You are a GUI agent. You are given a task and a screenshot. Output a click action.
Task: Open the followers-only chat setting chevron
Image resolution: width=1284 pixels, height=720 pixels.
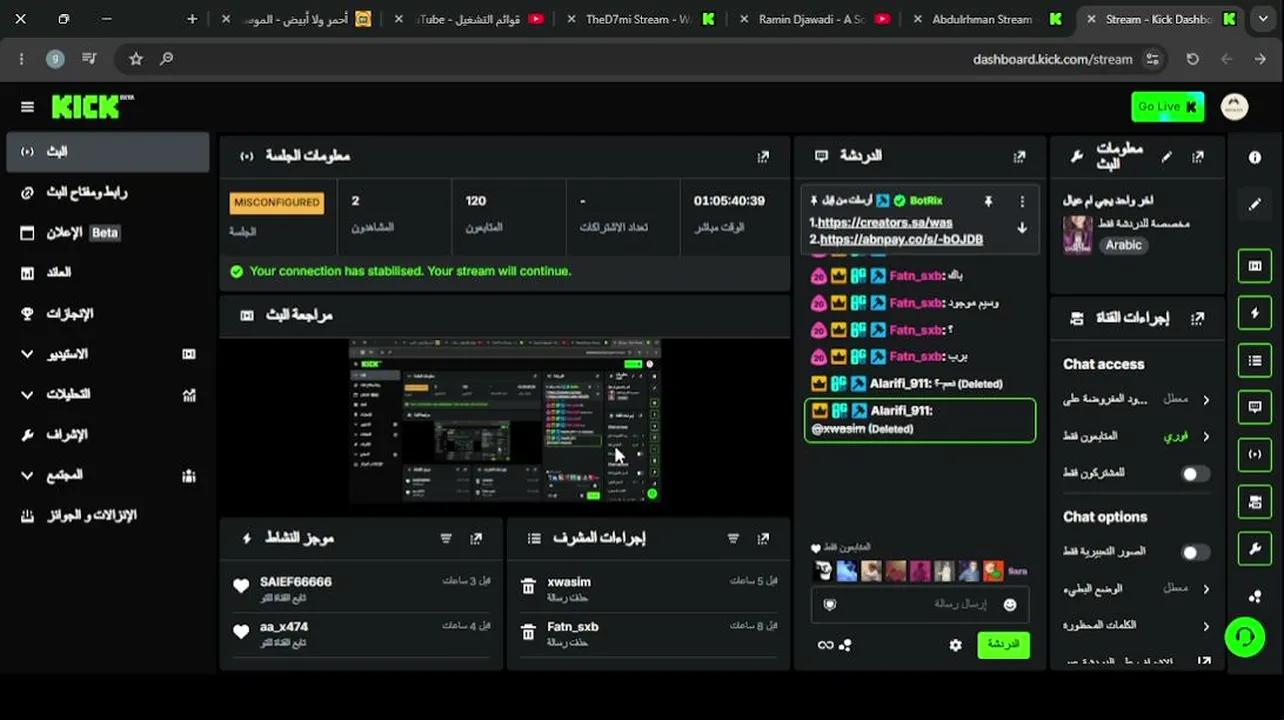point(1206,437)
